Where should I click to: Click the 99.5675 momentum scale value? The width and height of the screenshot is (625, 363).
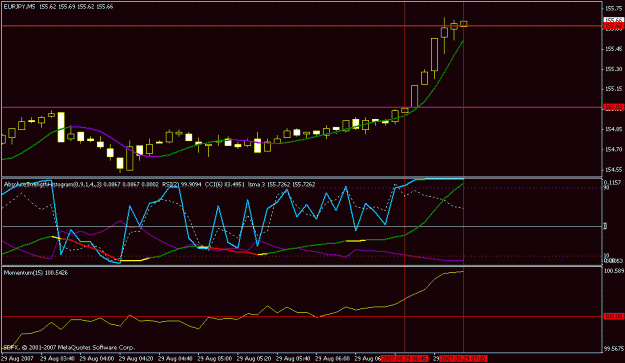coord(614,349)
